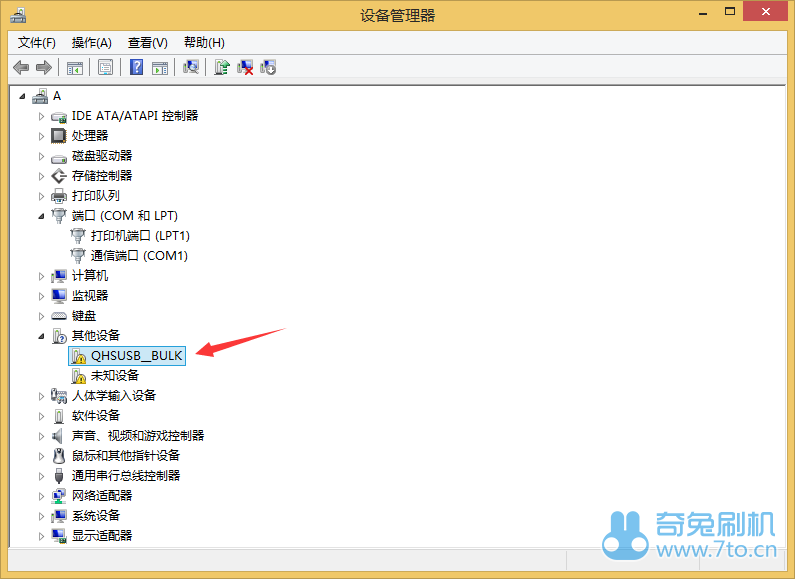Viewport: 795px width, 579px height.
Task: Expand the 计算机 category
Action: [42, 276]
